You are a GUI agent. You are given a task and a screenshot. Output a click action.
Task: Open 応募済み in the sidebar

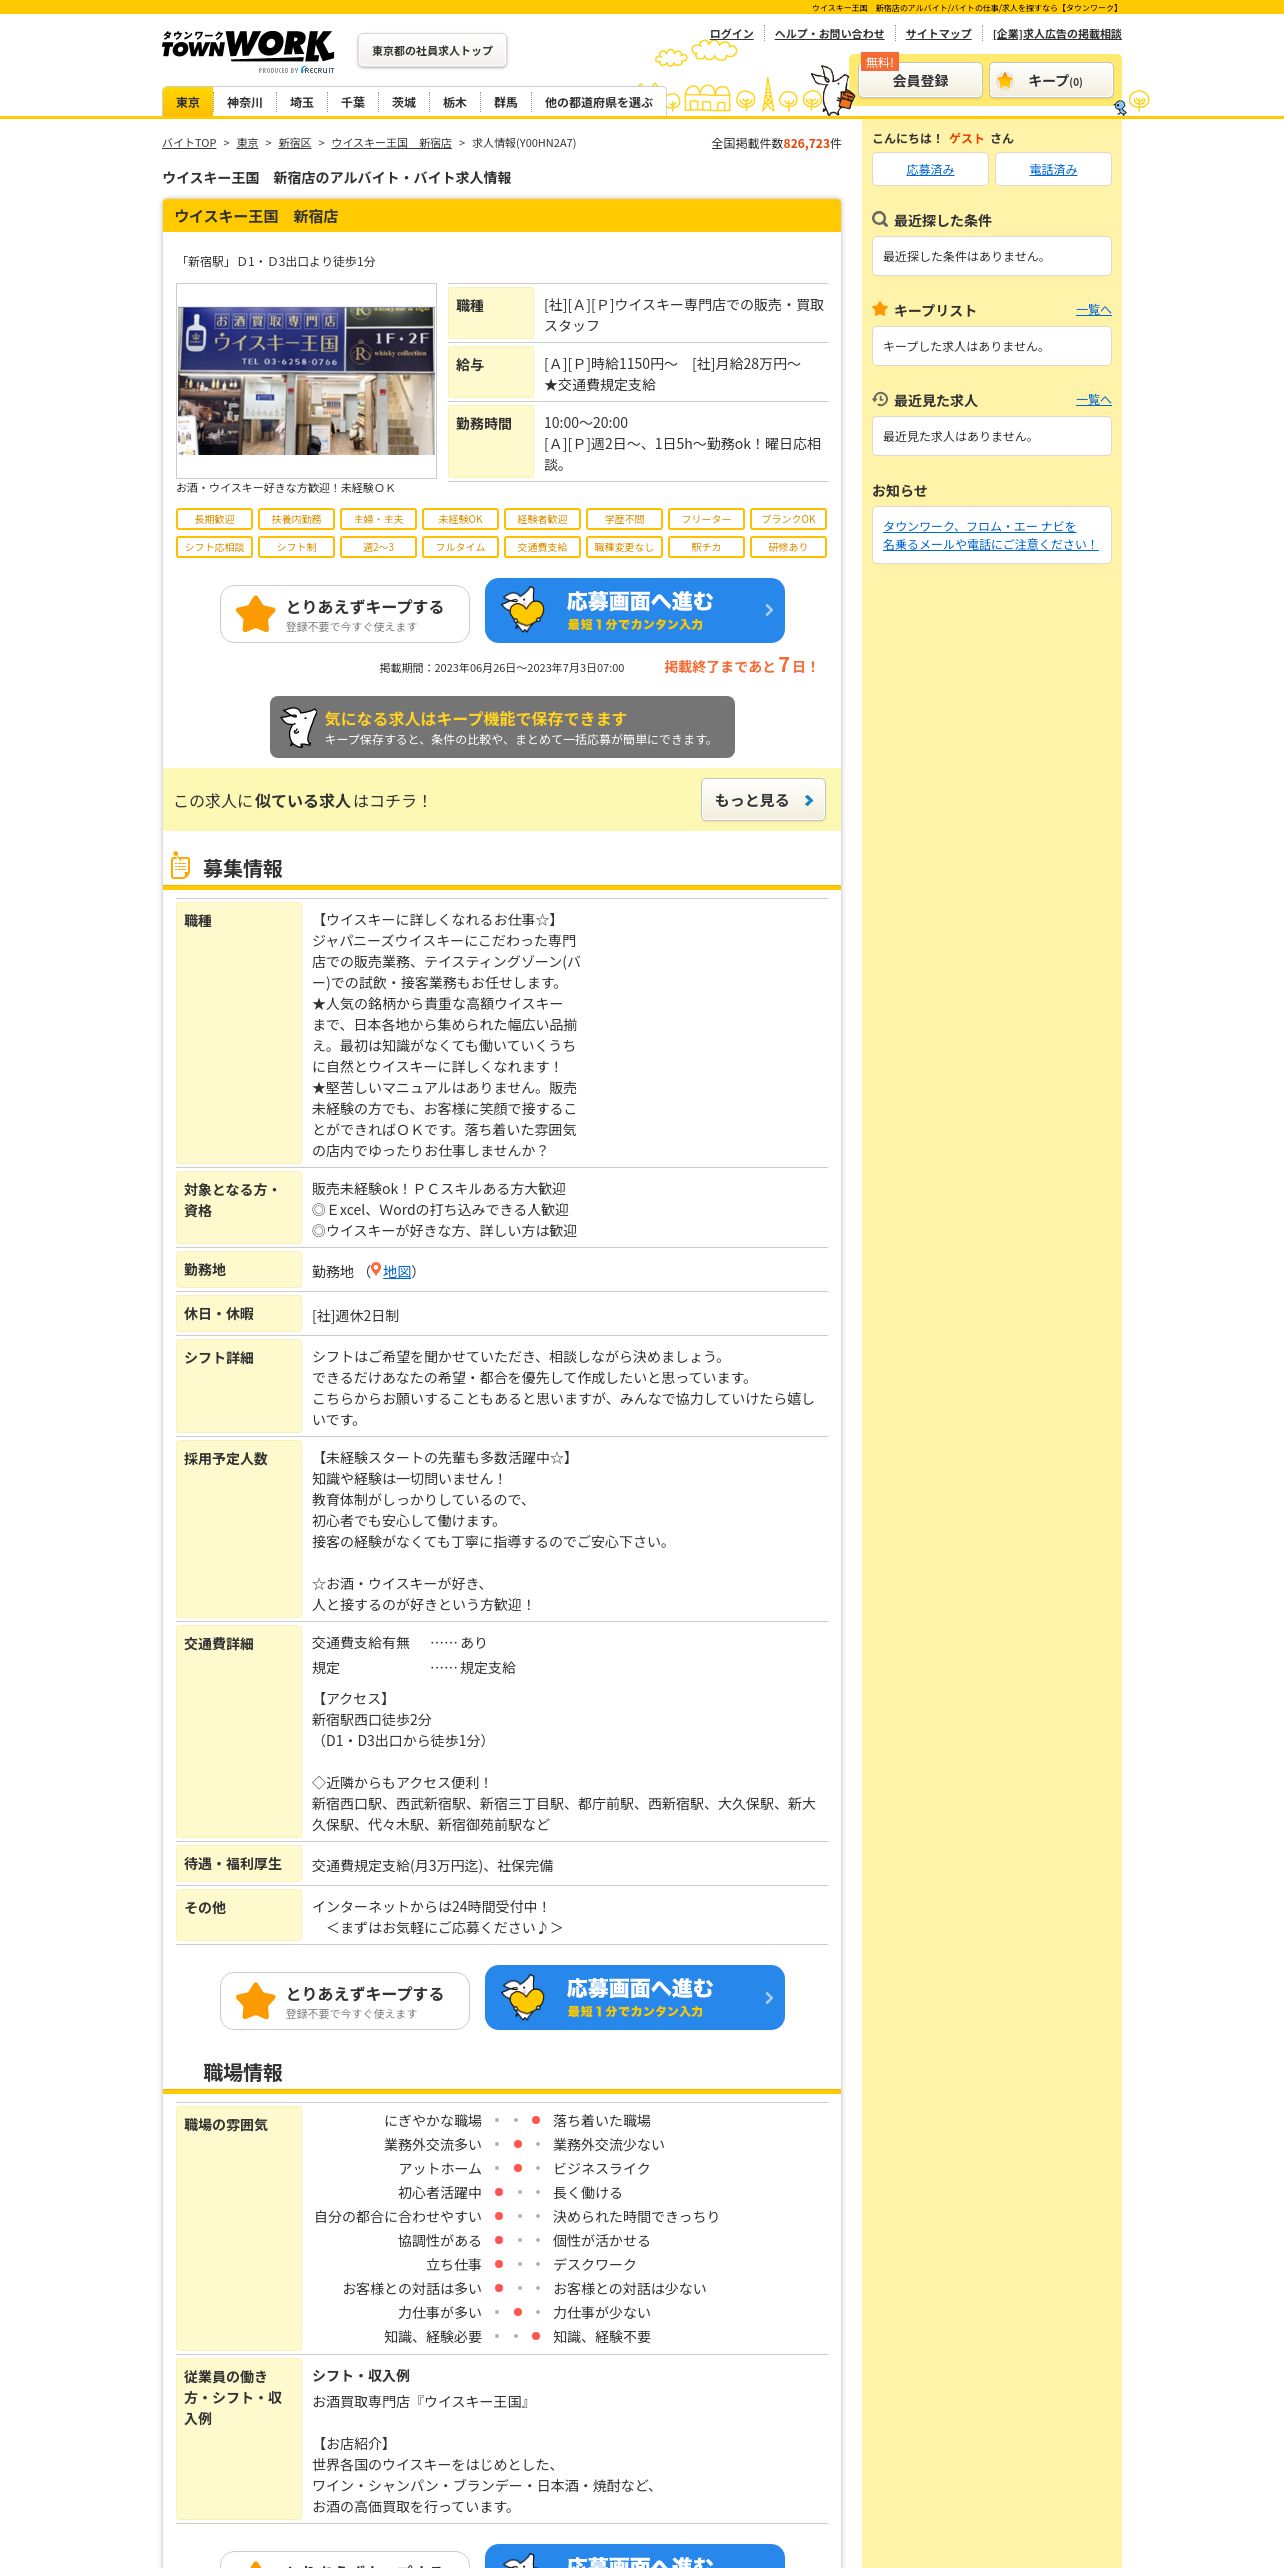(930, 169)
